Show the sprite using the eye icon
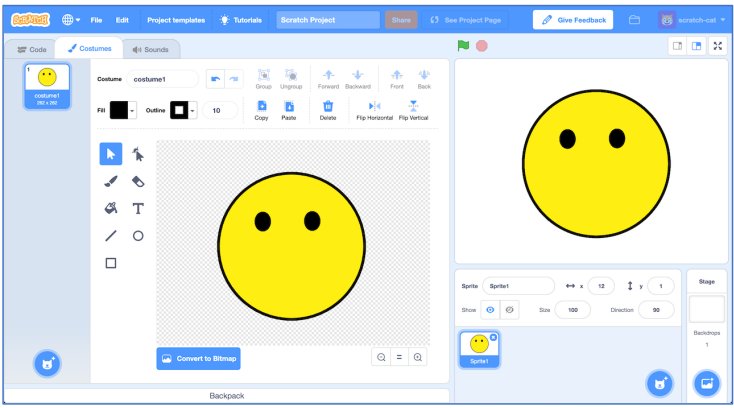 point(490,310)
